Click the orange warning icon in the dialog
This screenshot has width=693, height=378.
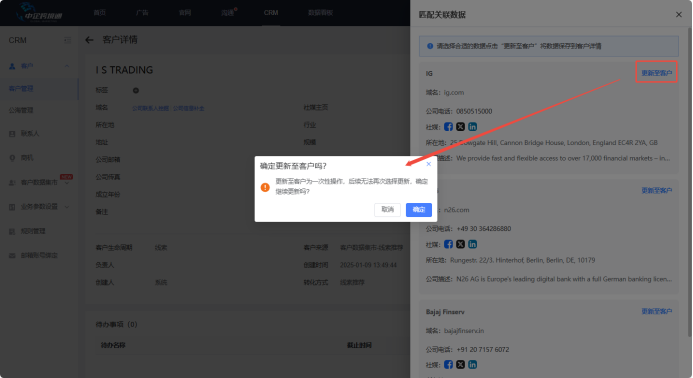point(265,187)
